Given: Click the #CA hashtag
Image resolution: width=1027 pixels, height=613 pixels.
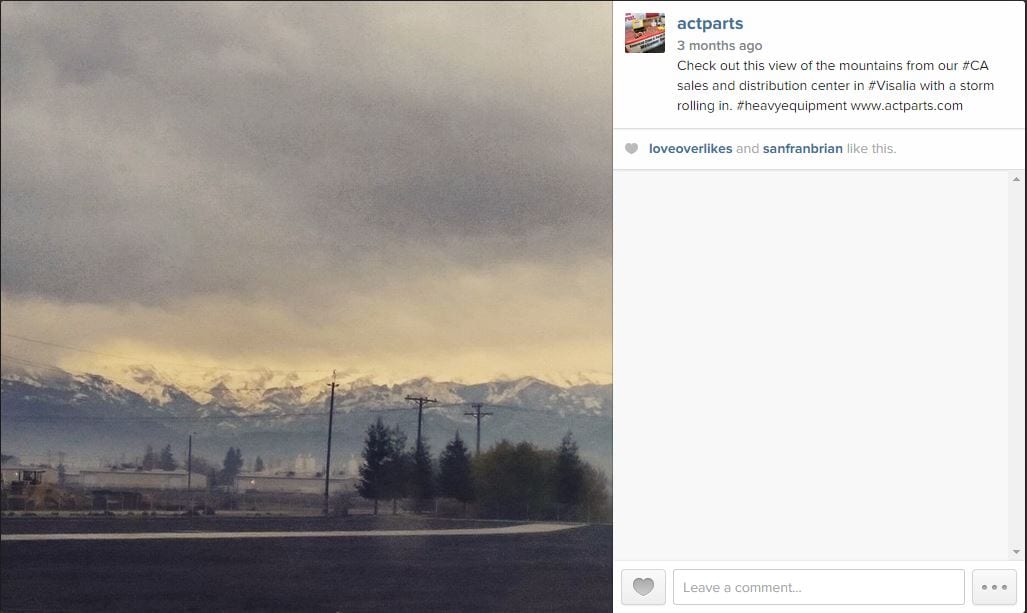Looking at the screenshot, I should pos(975,65).
